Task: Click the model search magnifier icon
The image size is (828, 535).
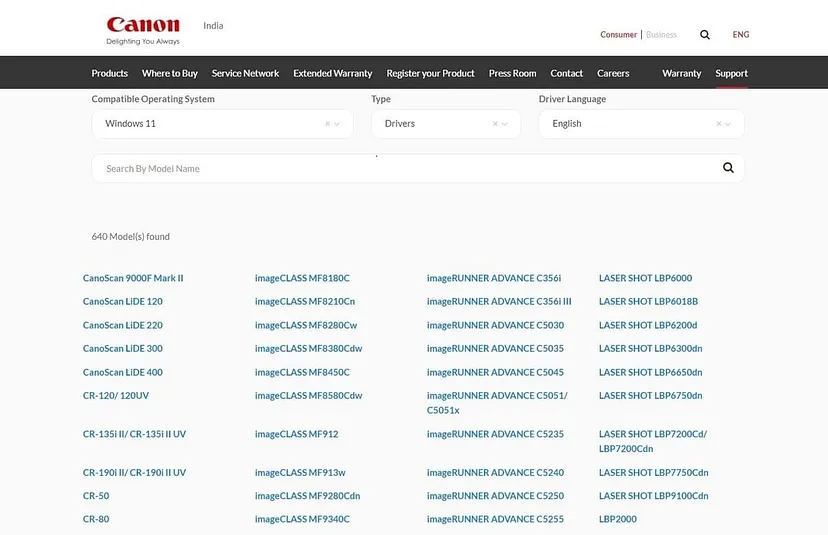Action: click(x=728, y=168)
